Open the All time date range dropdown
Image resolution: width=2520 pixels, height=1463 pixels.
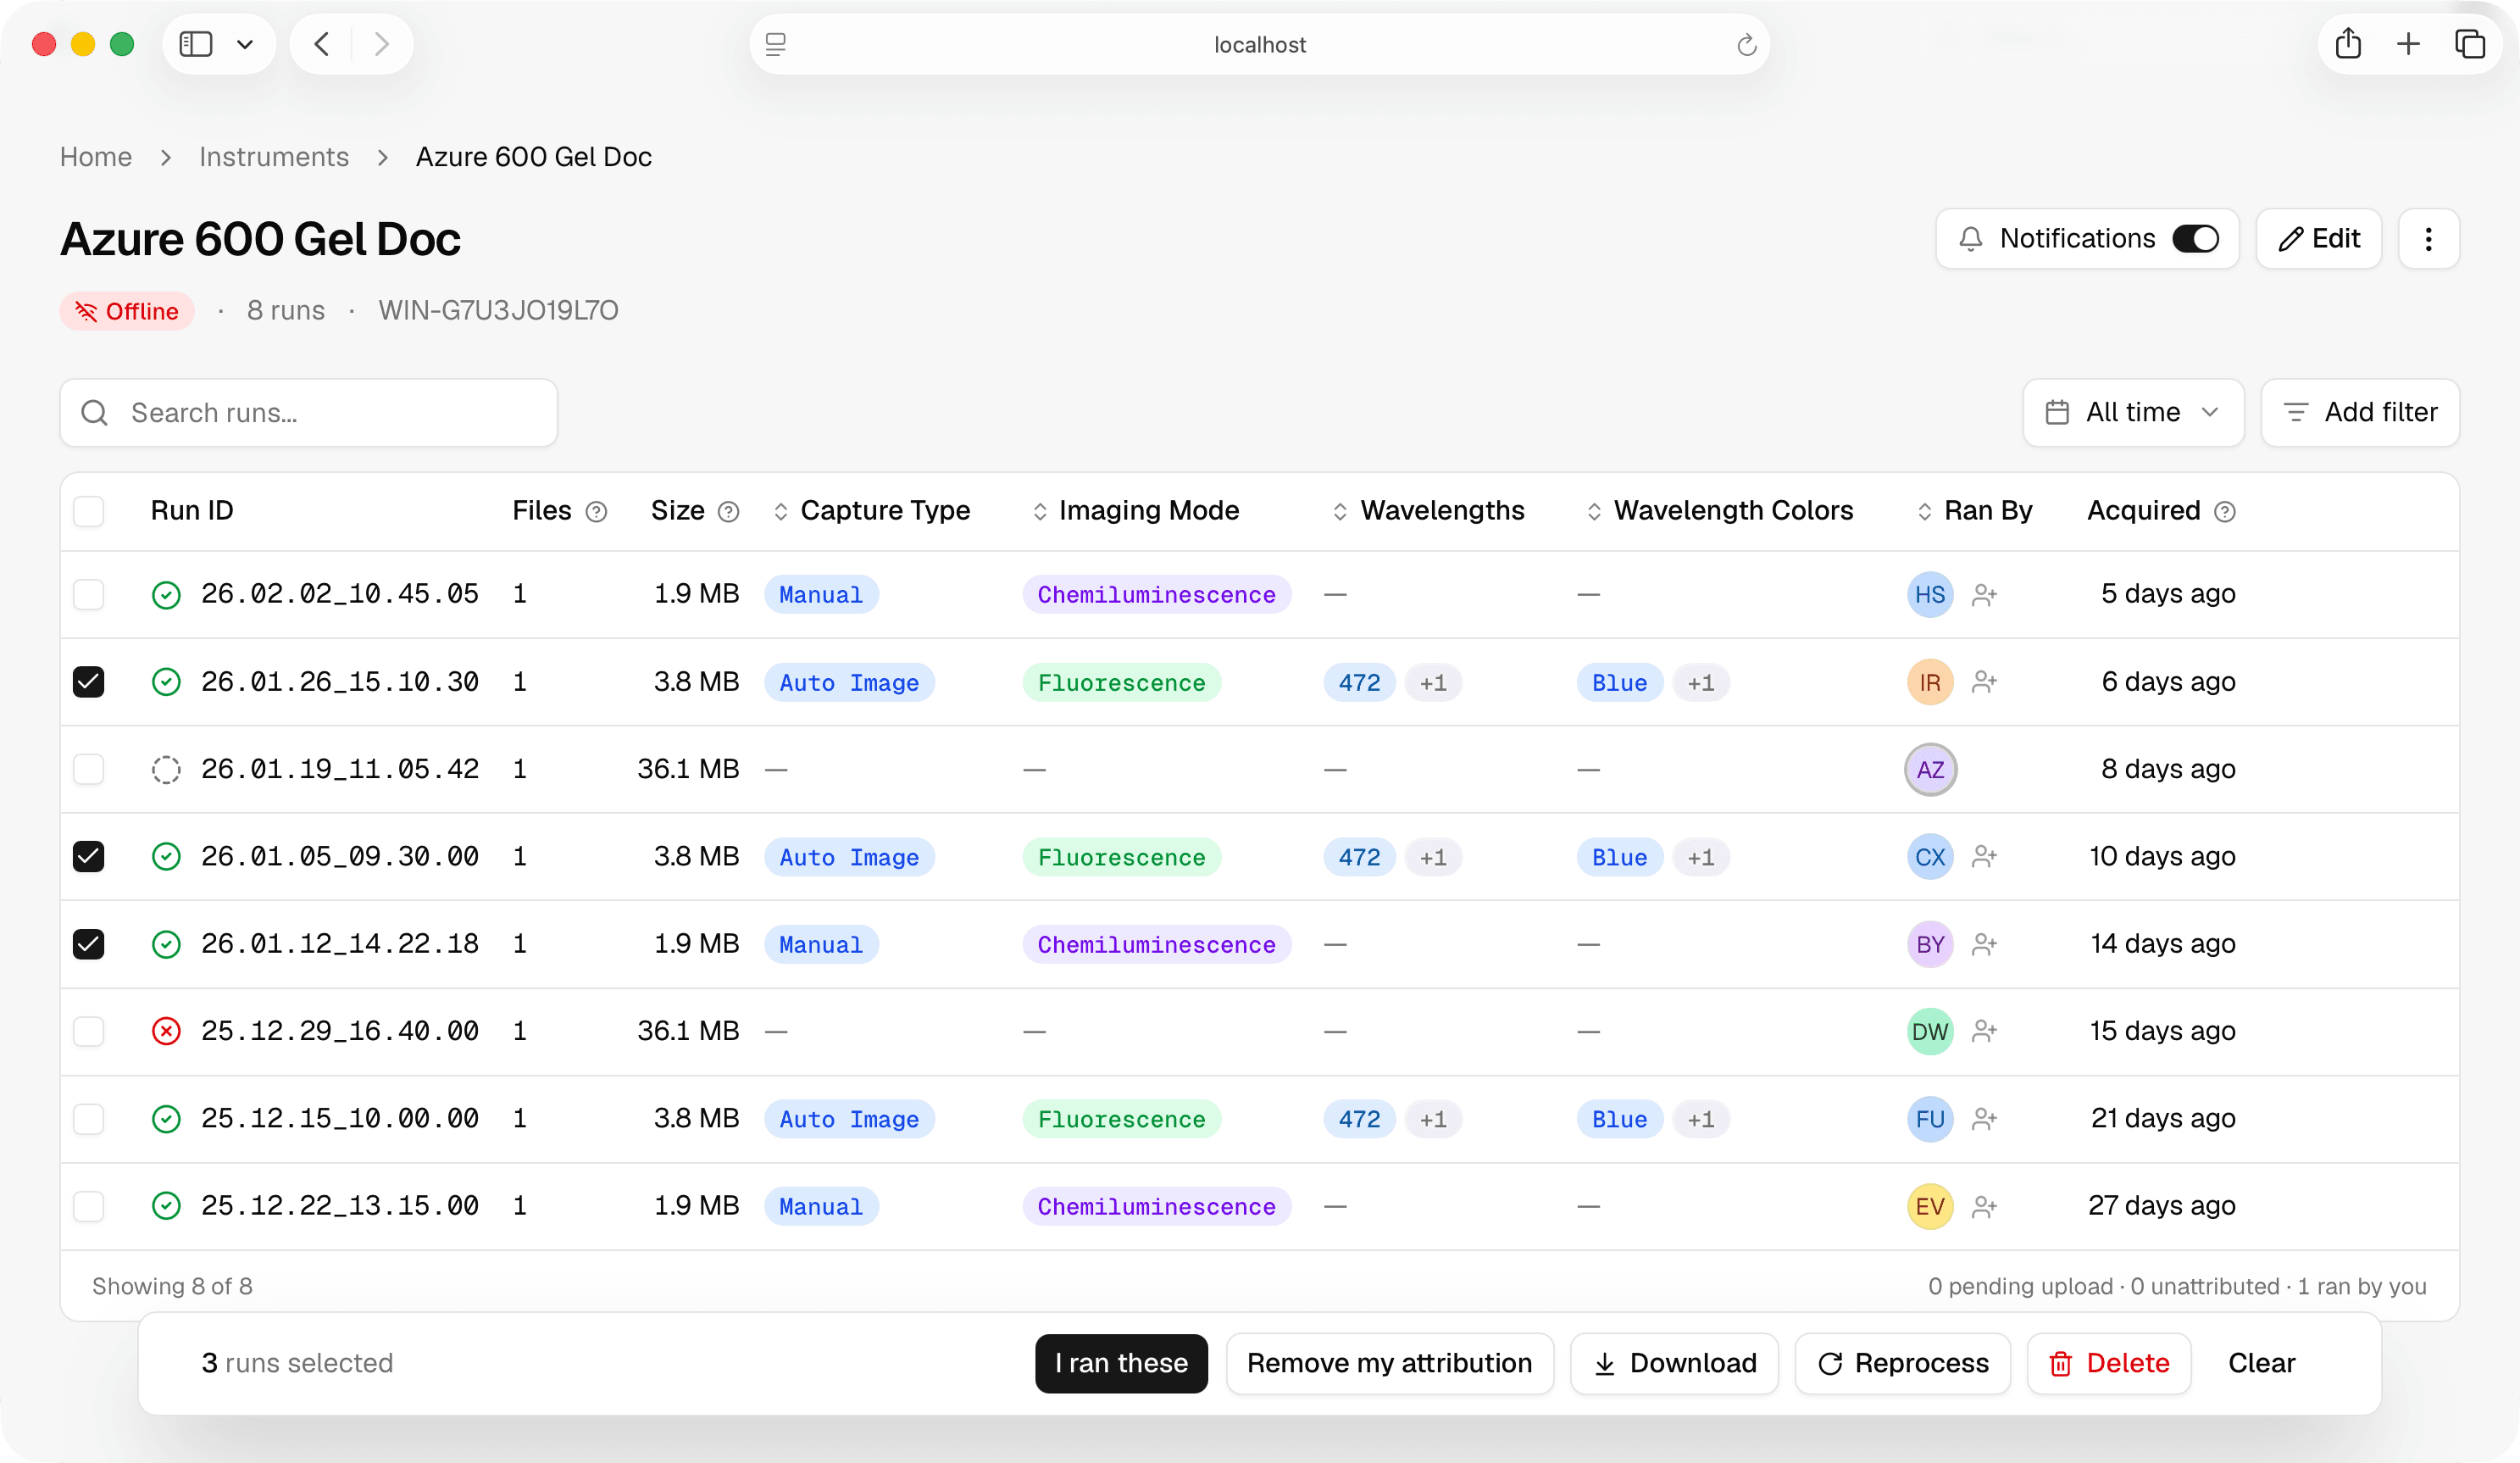(2133, 412)
